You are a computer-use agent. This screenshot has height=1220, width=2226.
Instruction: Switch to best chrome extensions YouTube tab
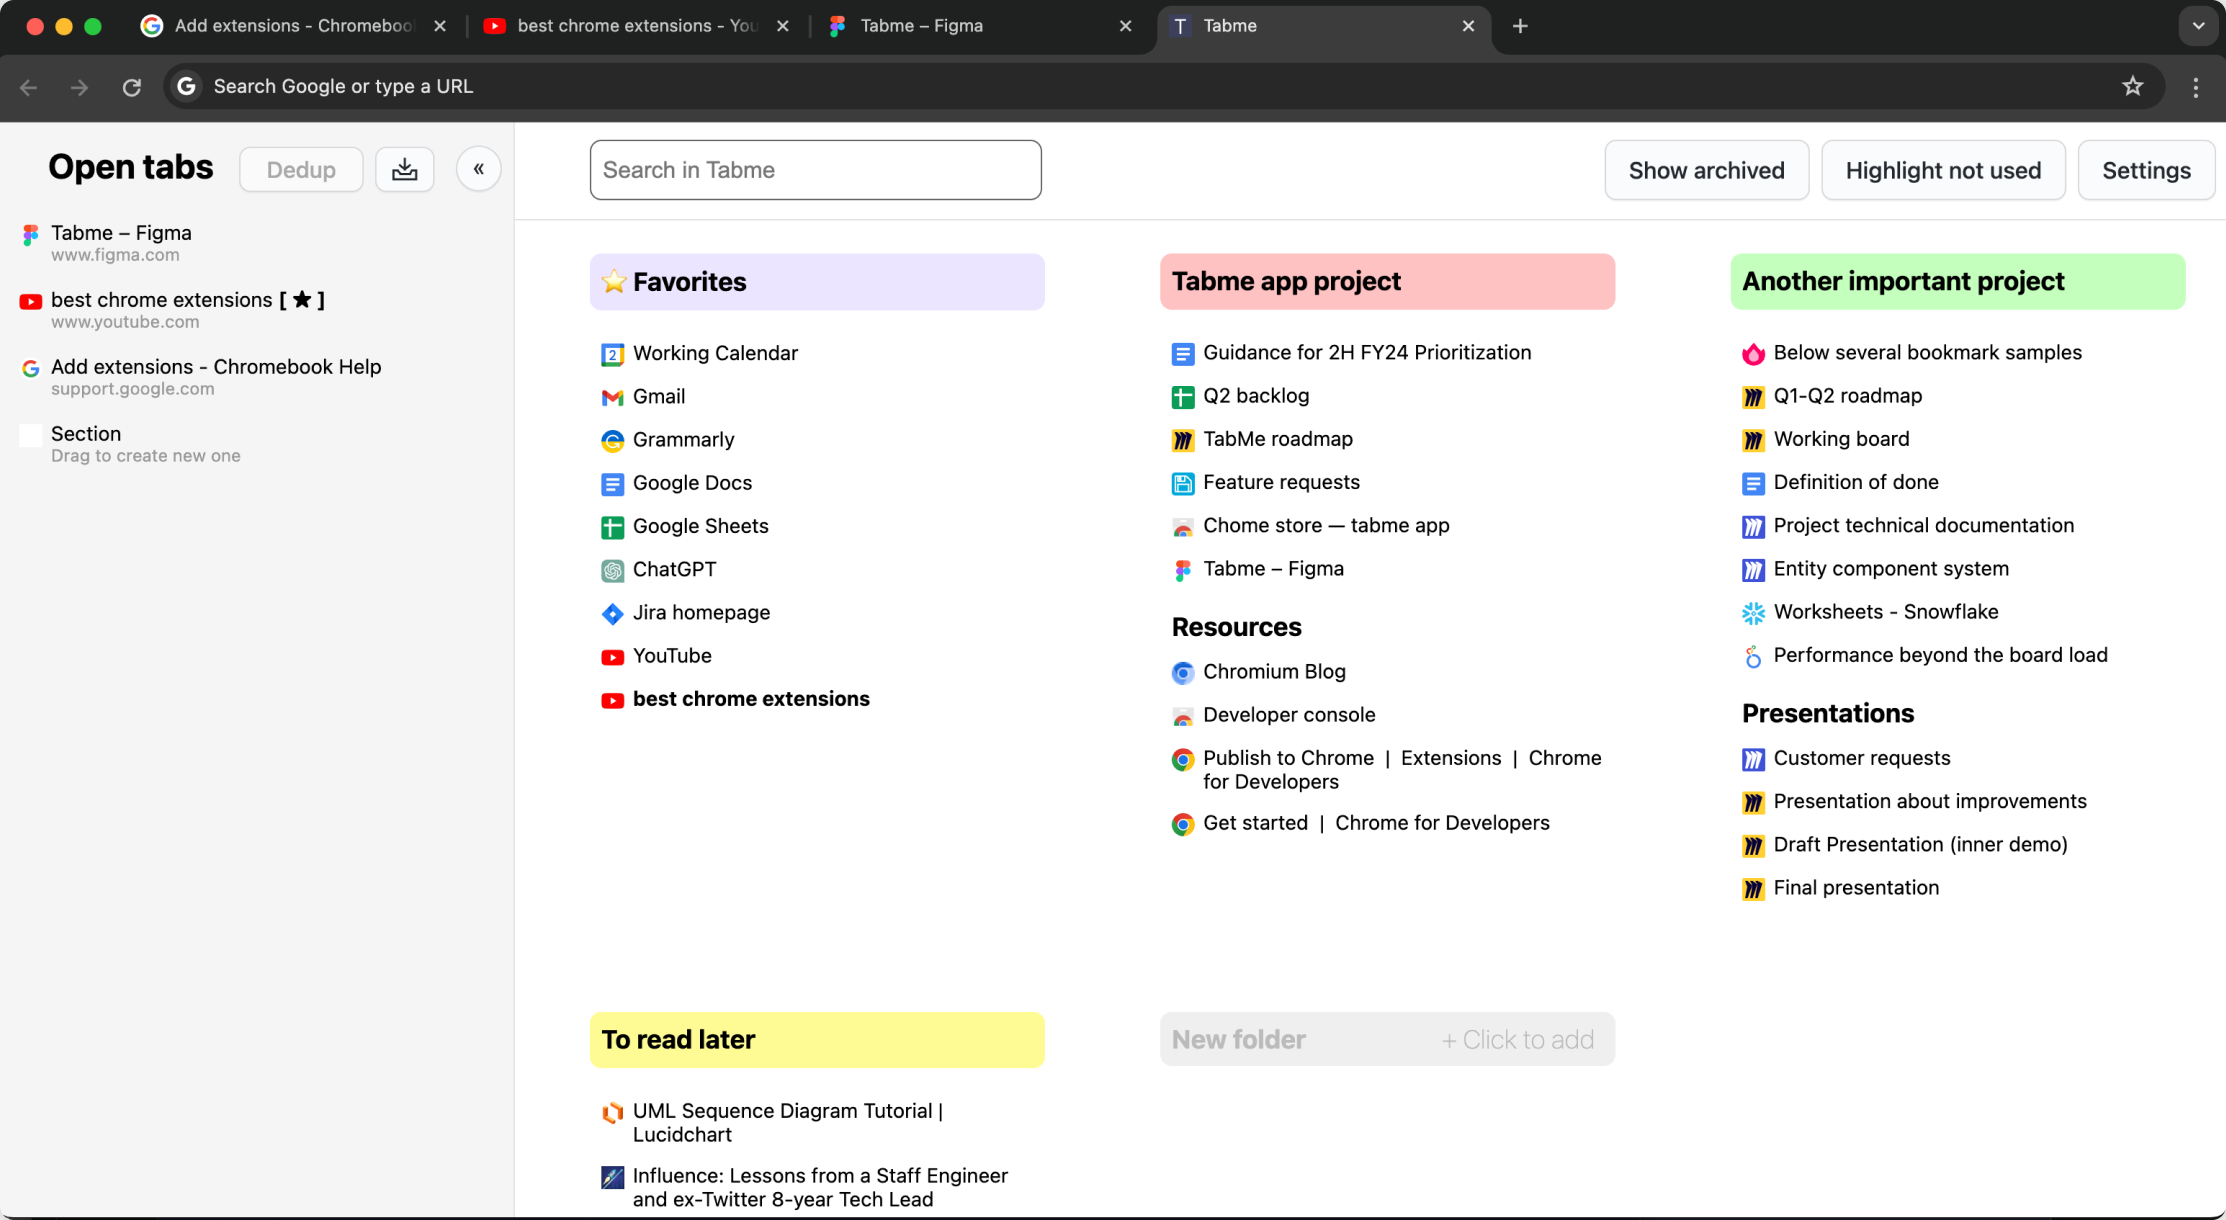[636, 26]
